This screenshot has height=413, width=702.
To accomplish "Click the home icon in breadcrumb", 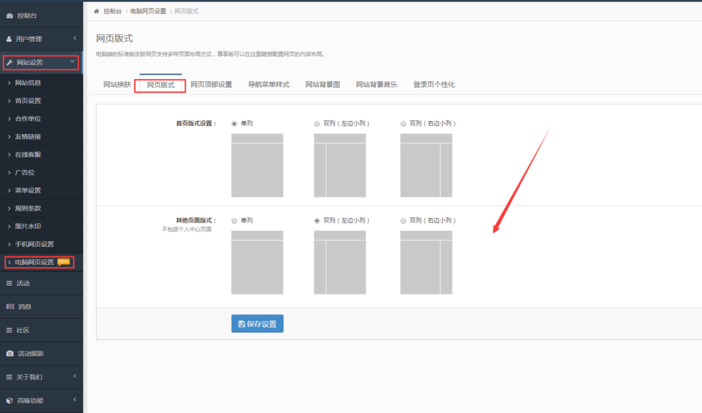I will pyautogui.click(x=97, y=10).
